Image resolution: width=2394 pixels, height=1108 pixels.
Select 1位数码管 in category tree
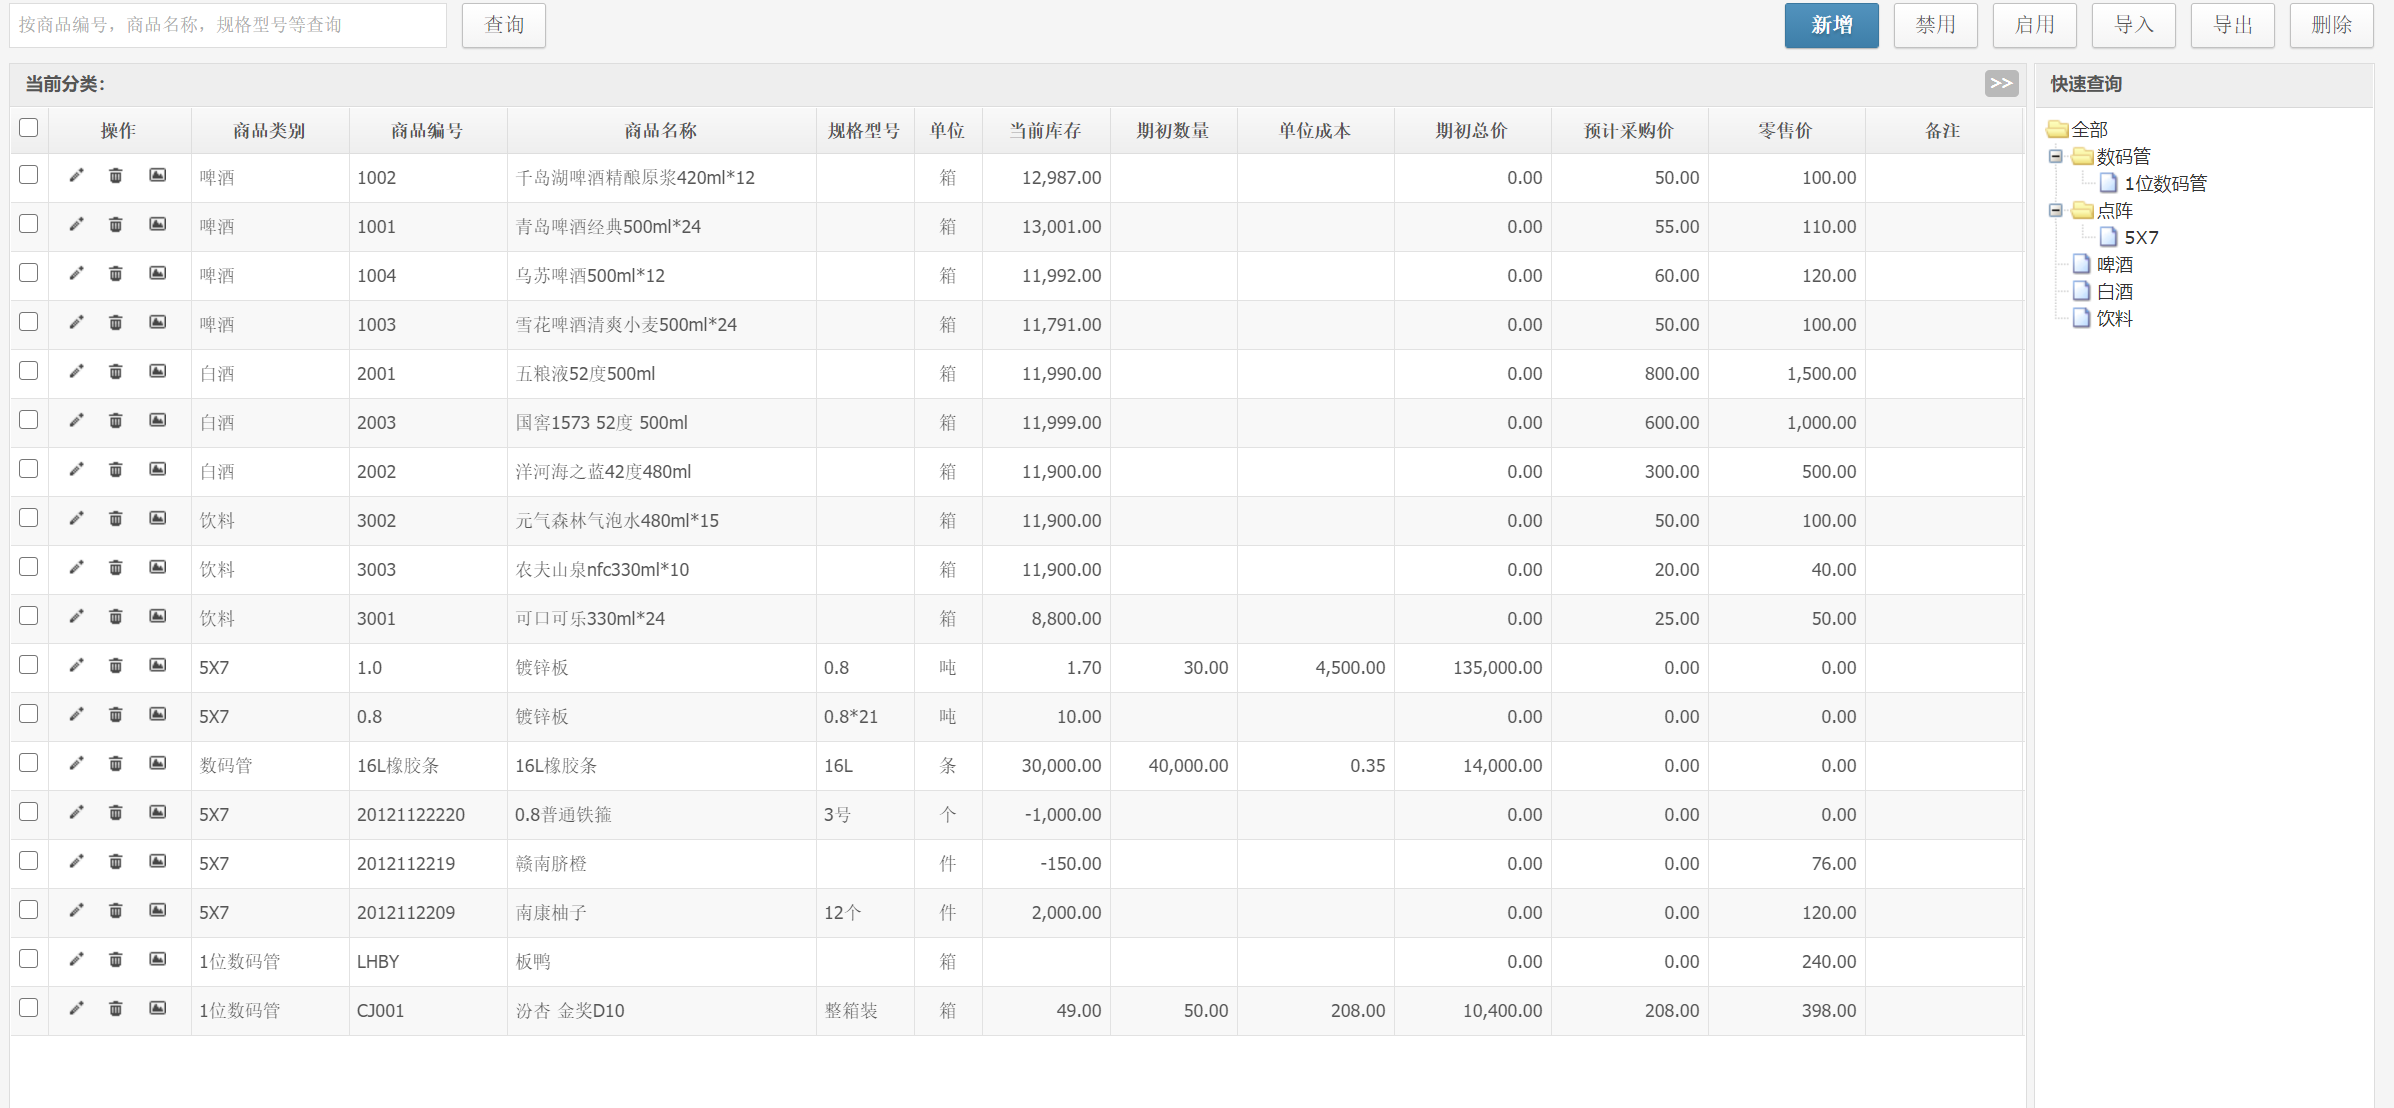coord(2165,183)
